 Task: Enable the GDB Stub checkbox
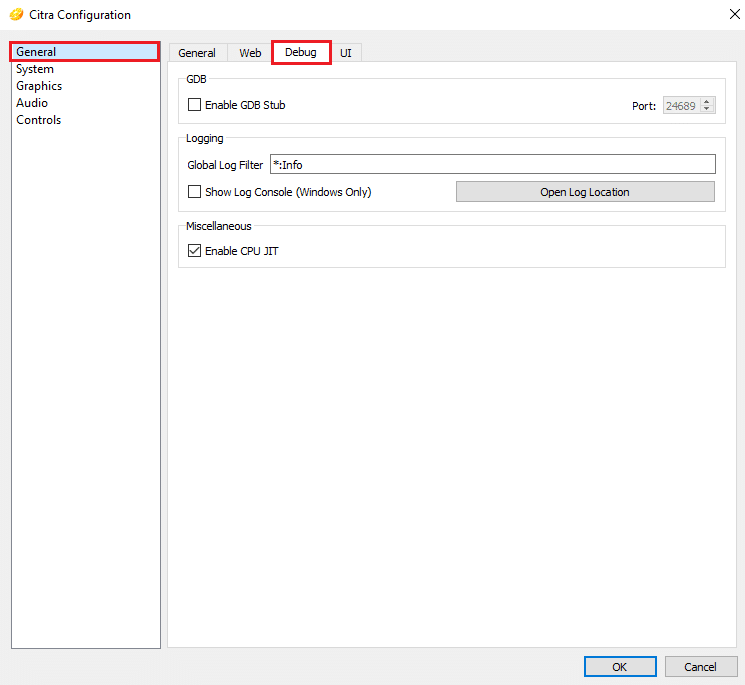click(x=195, y=105)
